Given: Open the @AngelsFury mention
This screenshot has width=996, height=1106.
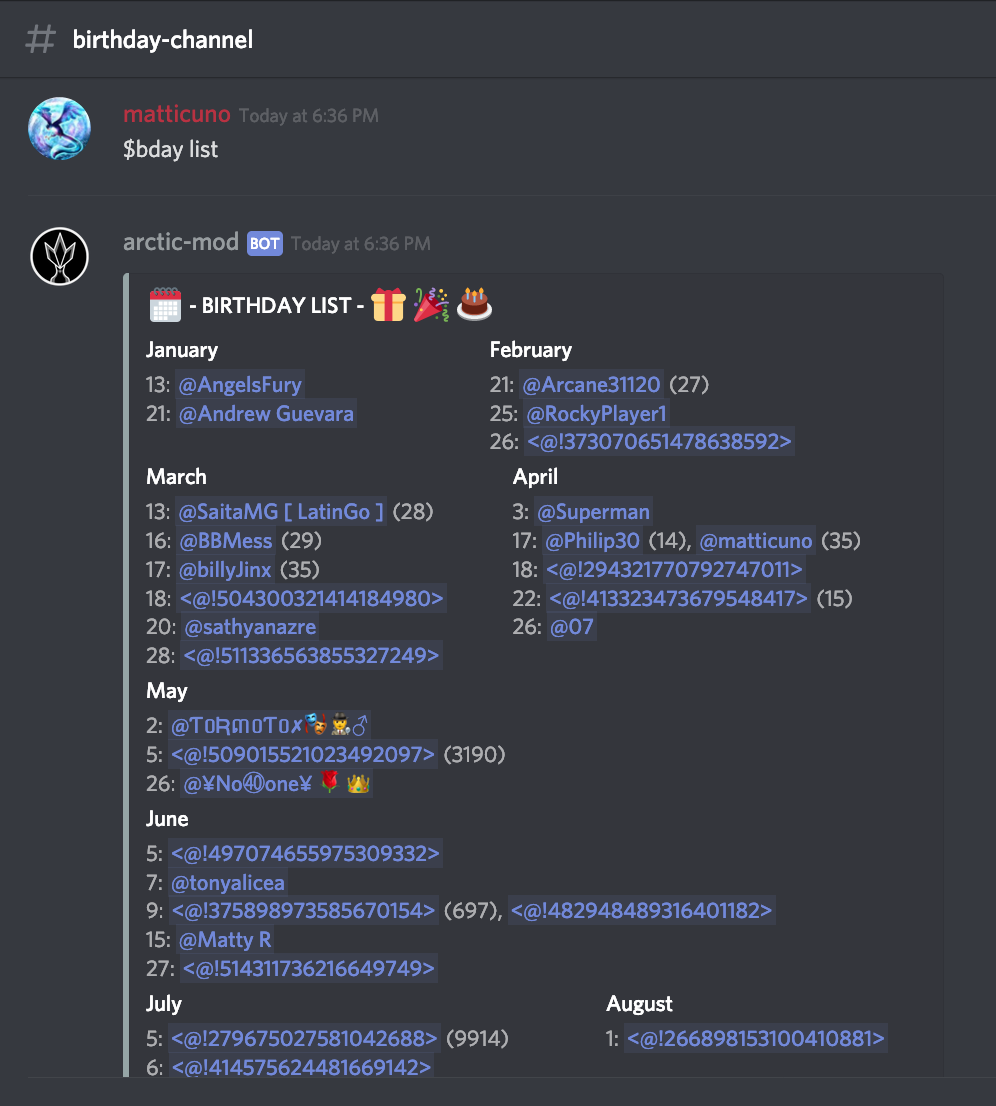Looking at the screenshot, I should pos(240,384).
